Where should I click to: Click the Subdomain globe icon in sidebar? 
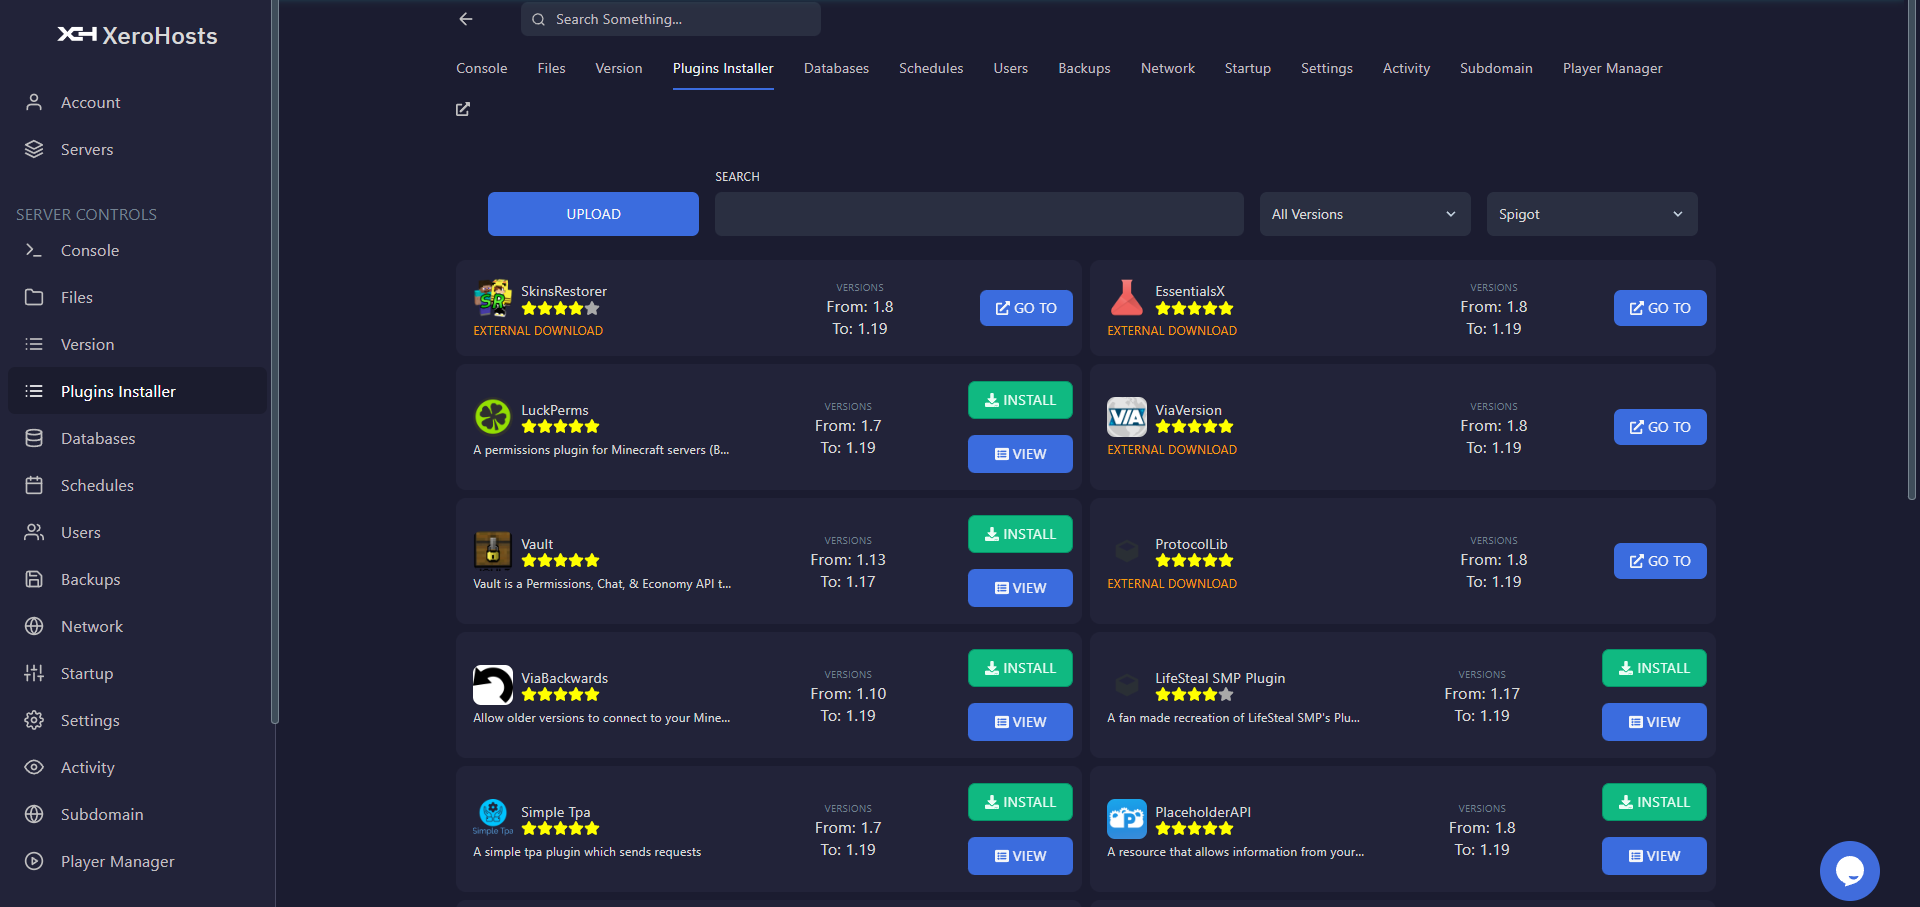click(34, 814)
